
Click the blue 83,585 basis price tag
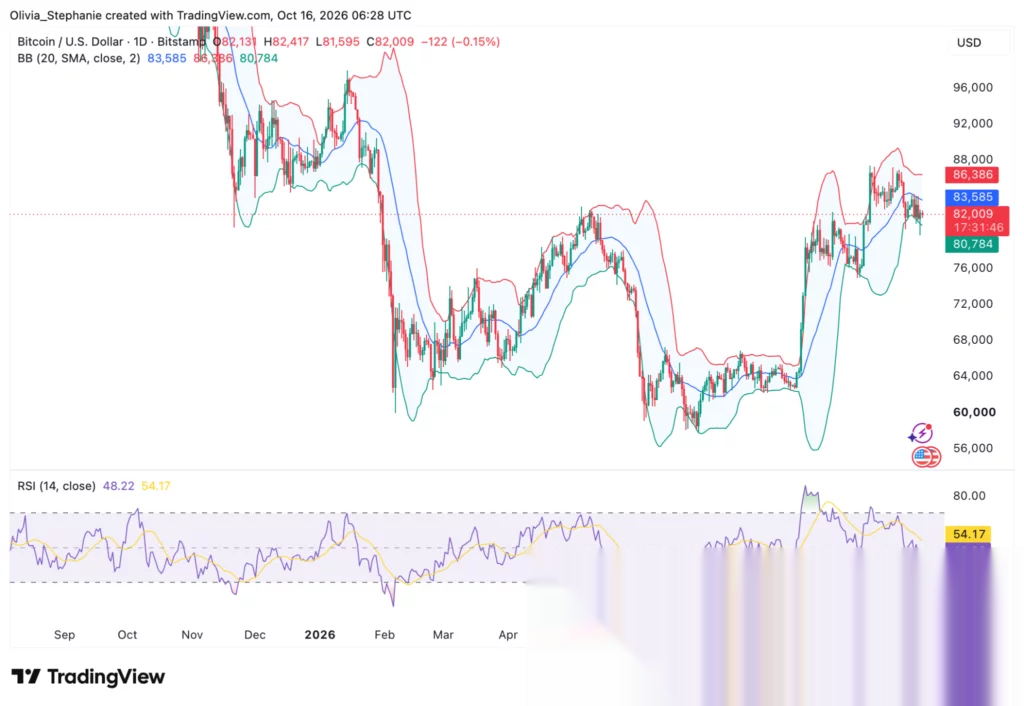pos(972,197)
